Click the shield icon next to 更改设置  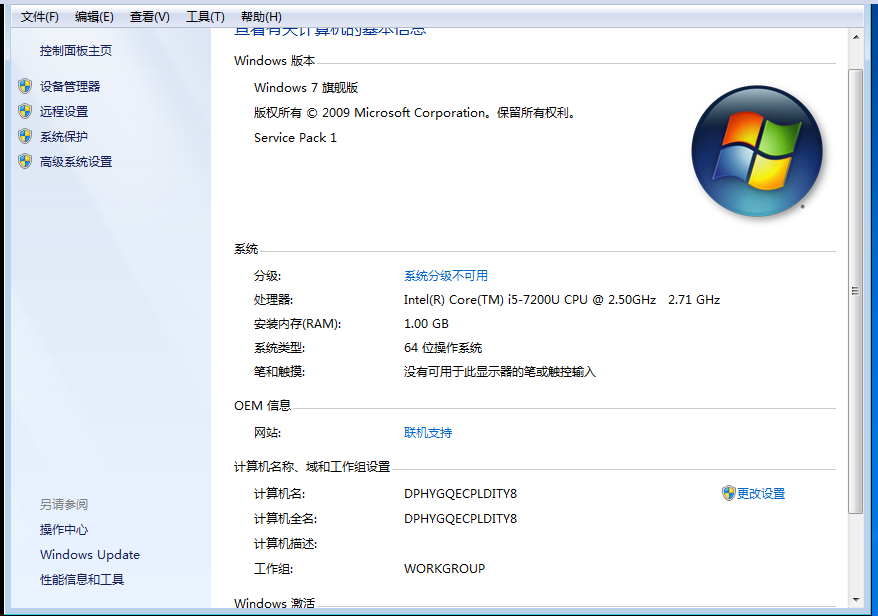[x=728, y=493]
